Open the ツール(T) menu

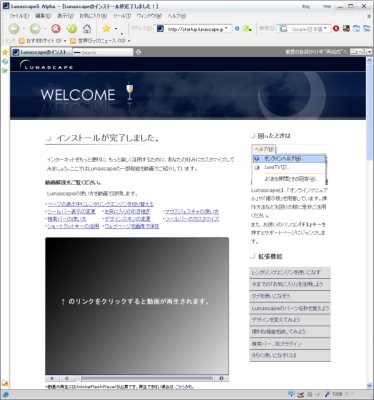122,16
